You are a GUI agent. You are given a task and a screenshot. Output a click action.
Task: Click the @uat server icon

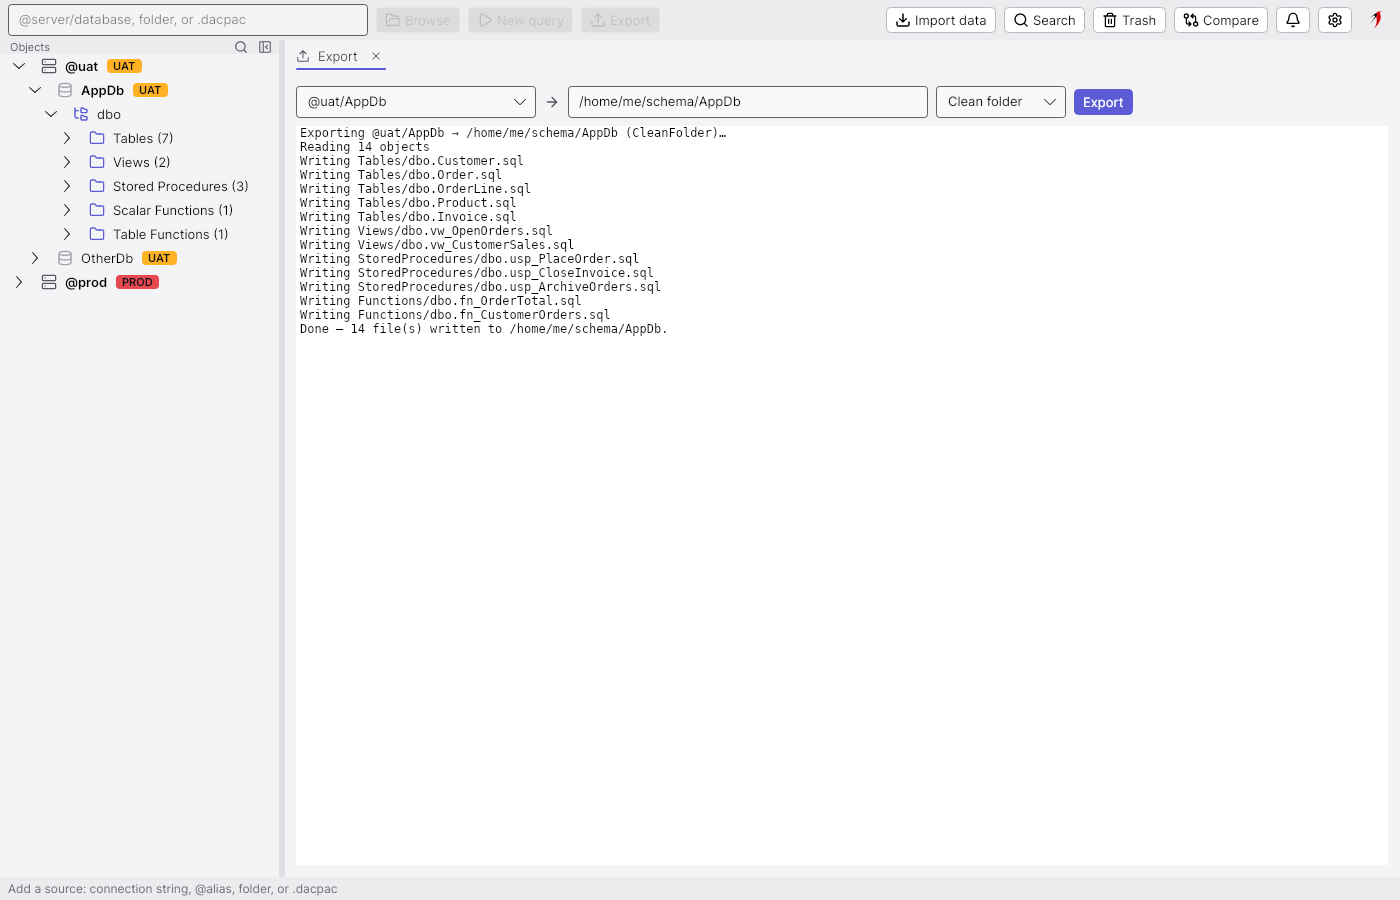coord(49,66)
